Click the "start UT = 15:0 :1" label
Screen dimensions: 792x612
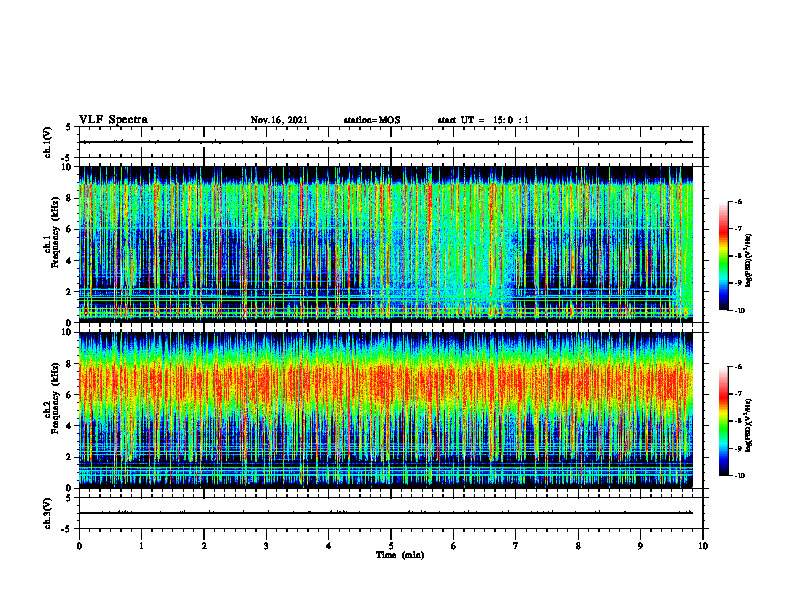pos(483,120)
